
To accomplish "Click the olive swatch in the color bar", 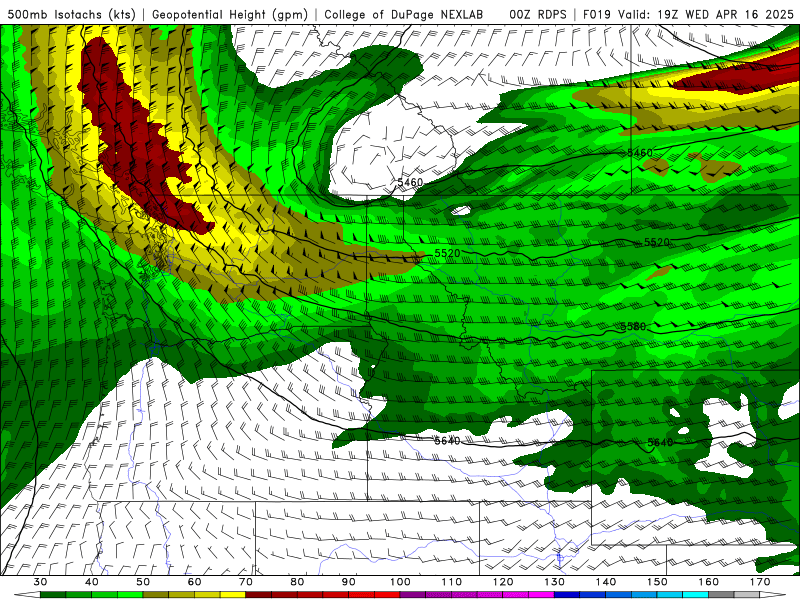I will pyautogui.click(x=156, y=595).
